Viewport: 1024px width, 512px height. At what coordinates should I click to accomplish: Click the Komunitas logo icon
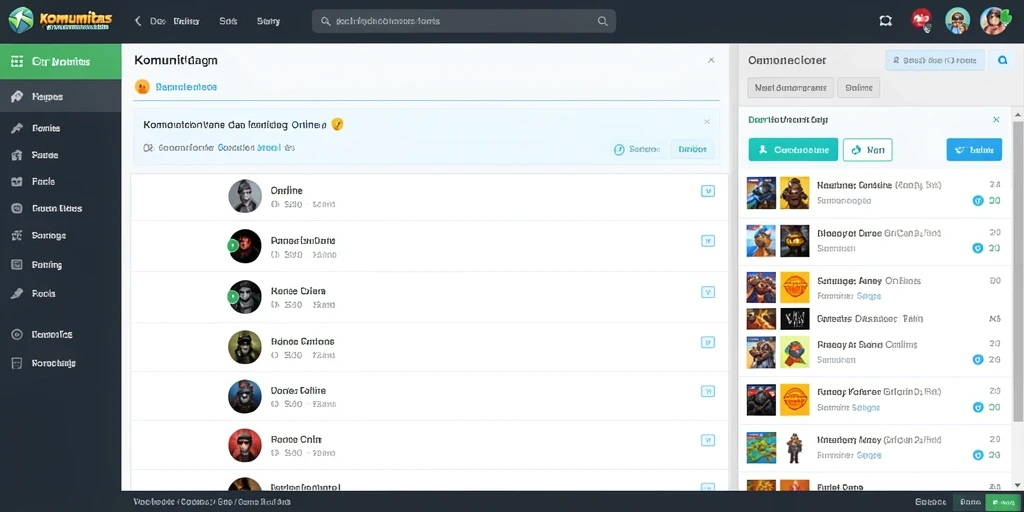coord(21,20)
